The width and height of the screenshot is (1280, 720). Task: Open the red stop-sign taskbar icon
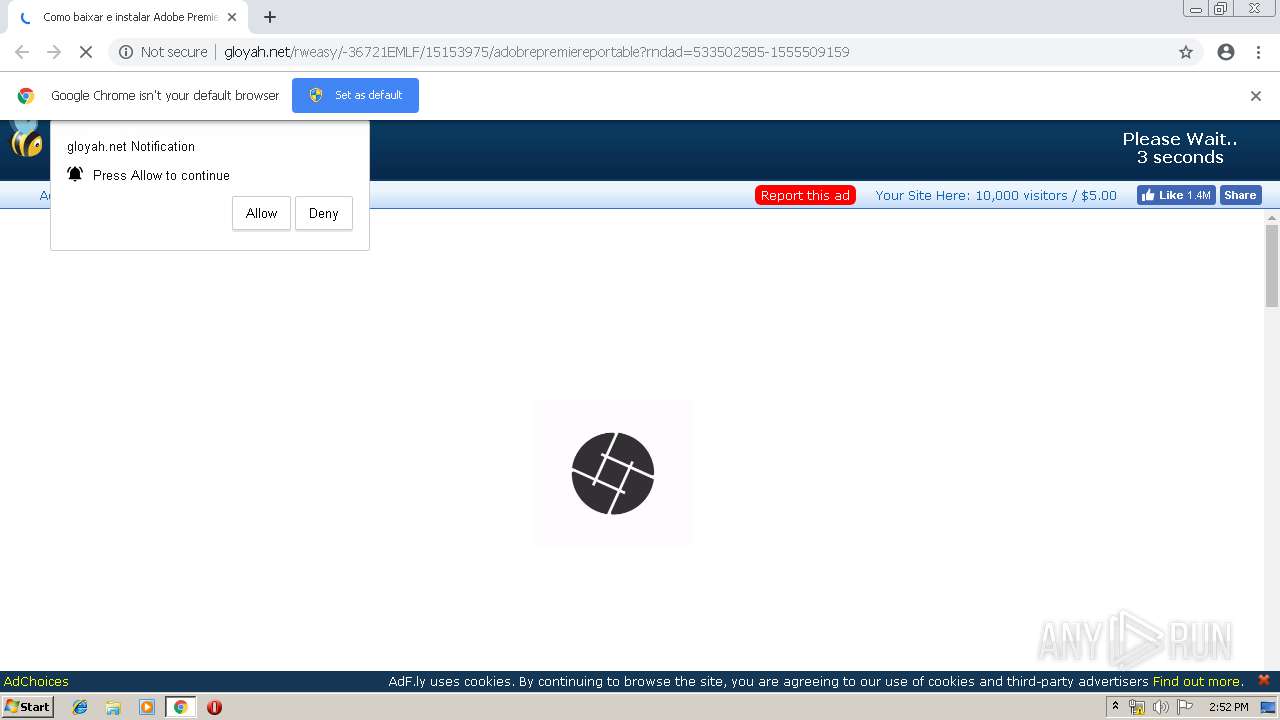click(214, 707)
